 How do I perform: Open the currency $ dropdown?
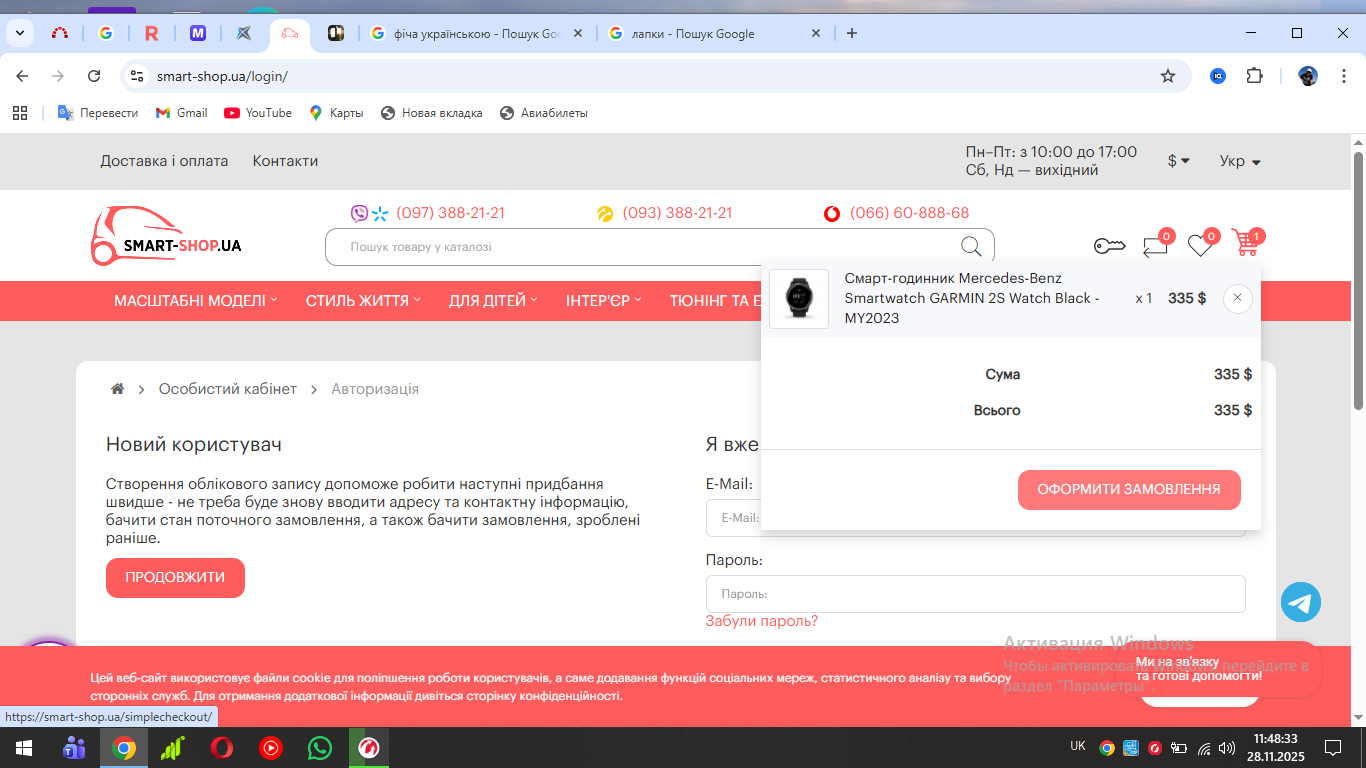[1178, 161]
